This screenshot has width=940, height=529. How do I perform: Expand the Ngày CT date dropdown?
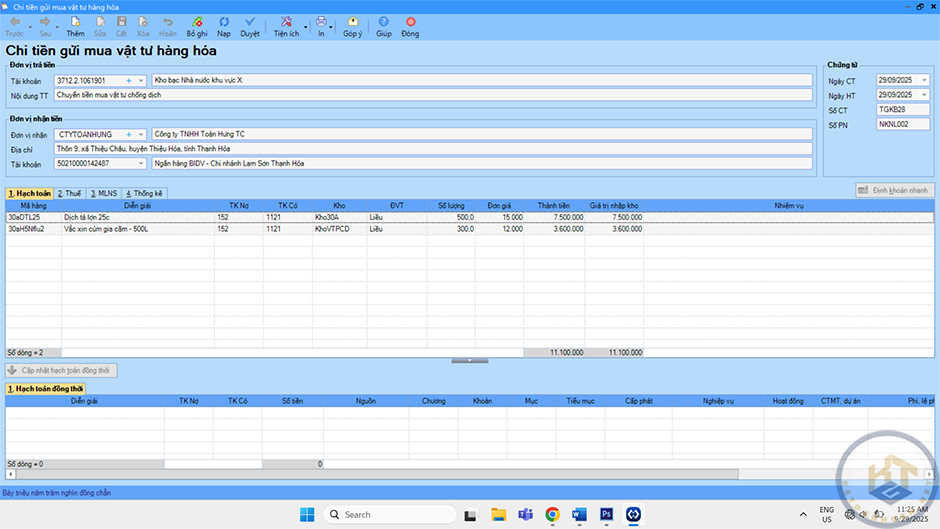(924, 80)
